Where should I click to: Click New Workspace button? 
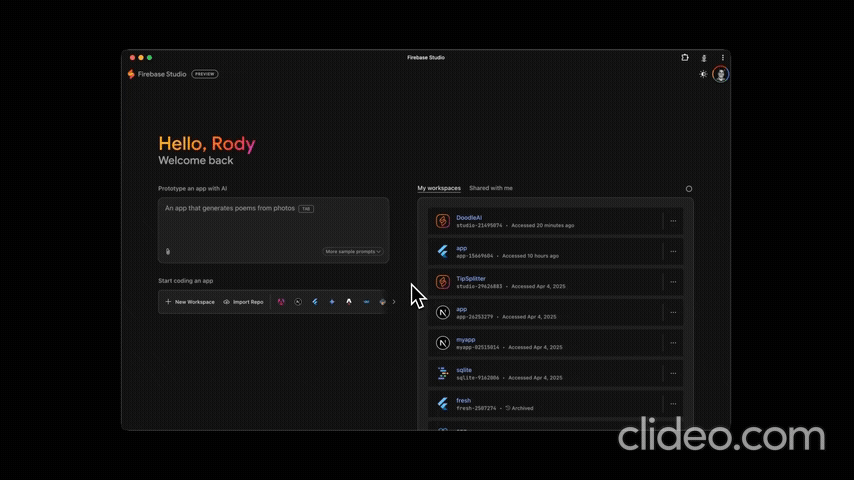click(x=190, y=302)
